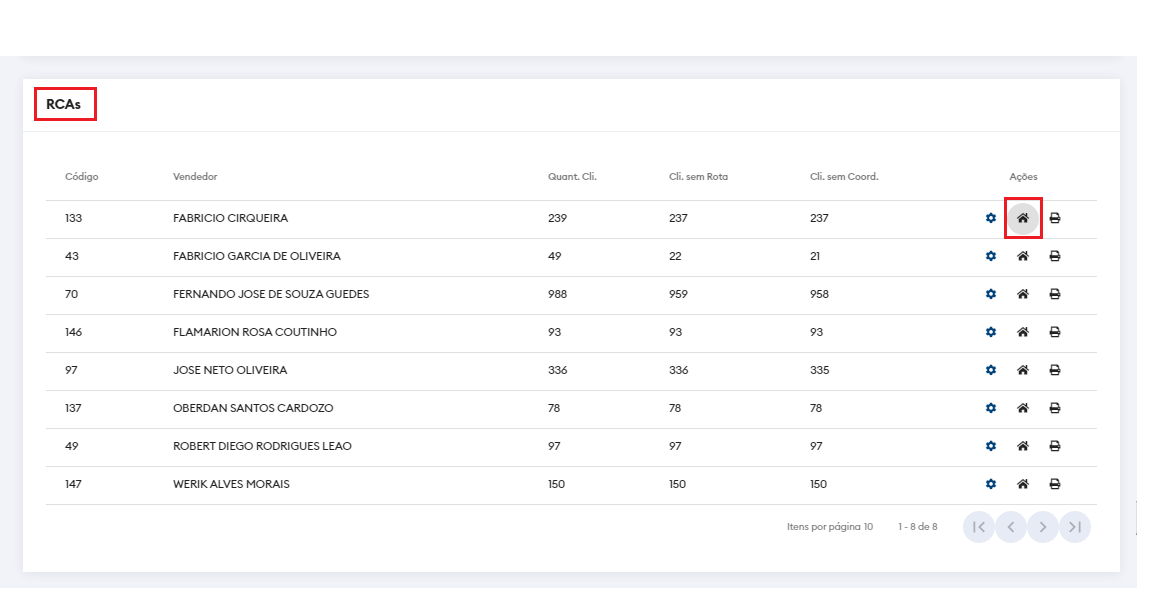The image size is (1152, 609).
Task: Go to the first page of results
Action: 979,527
